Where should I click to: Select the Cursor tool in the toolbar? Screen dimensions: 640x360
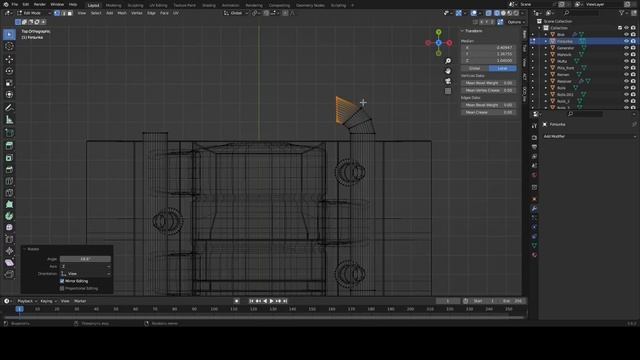(x=9, y=47)
